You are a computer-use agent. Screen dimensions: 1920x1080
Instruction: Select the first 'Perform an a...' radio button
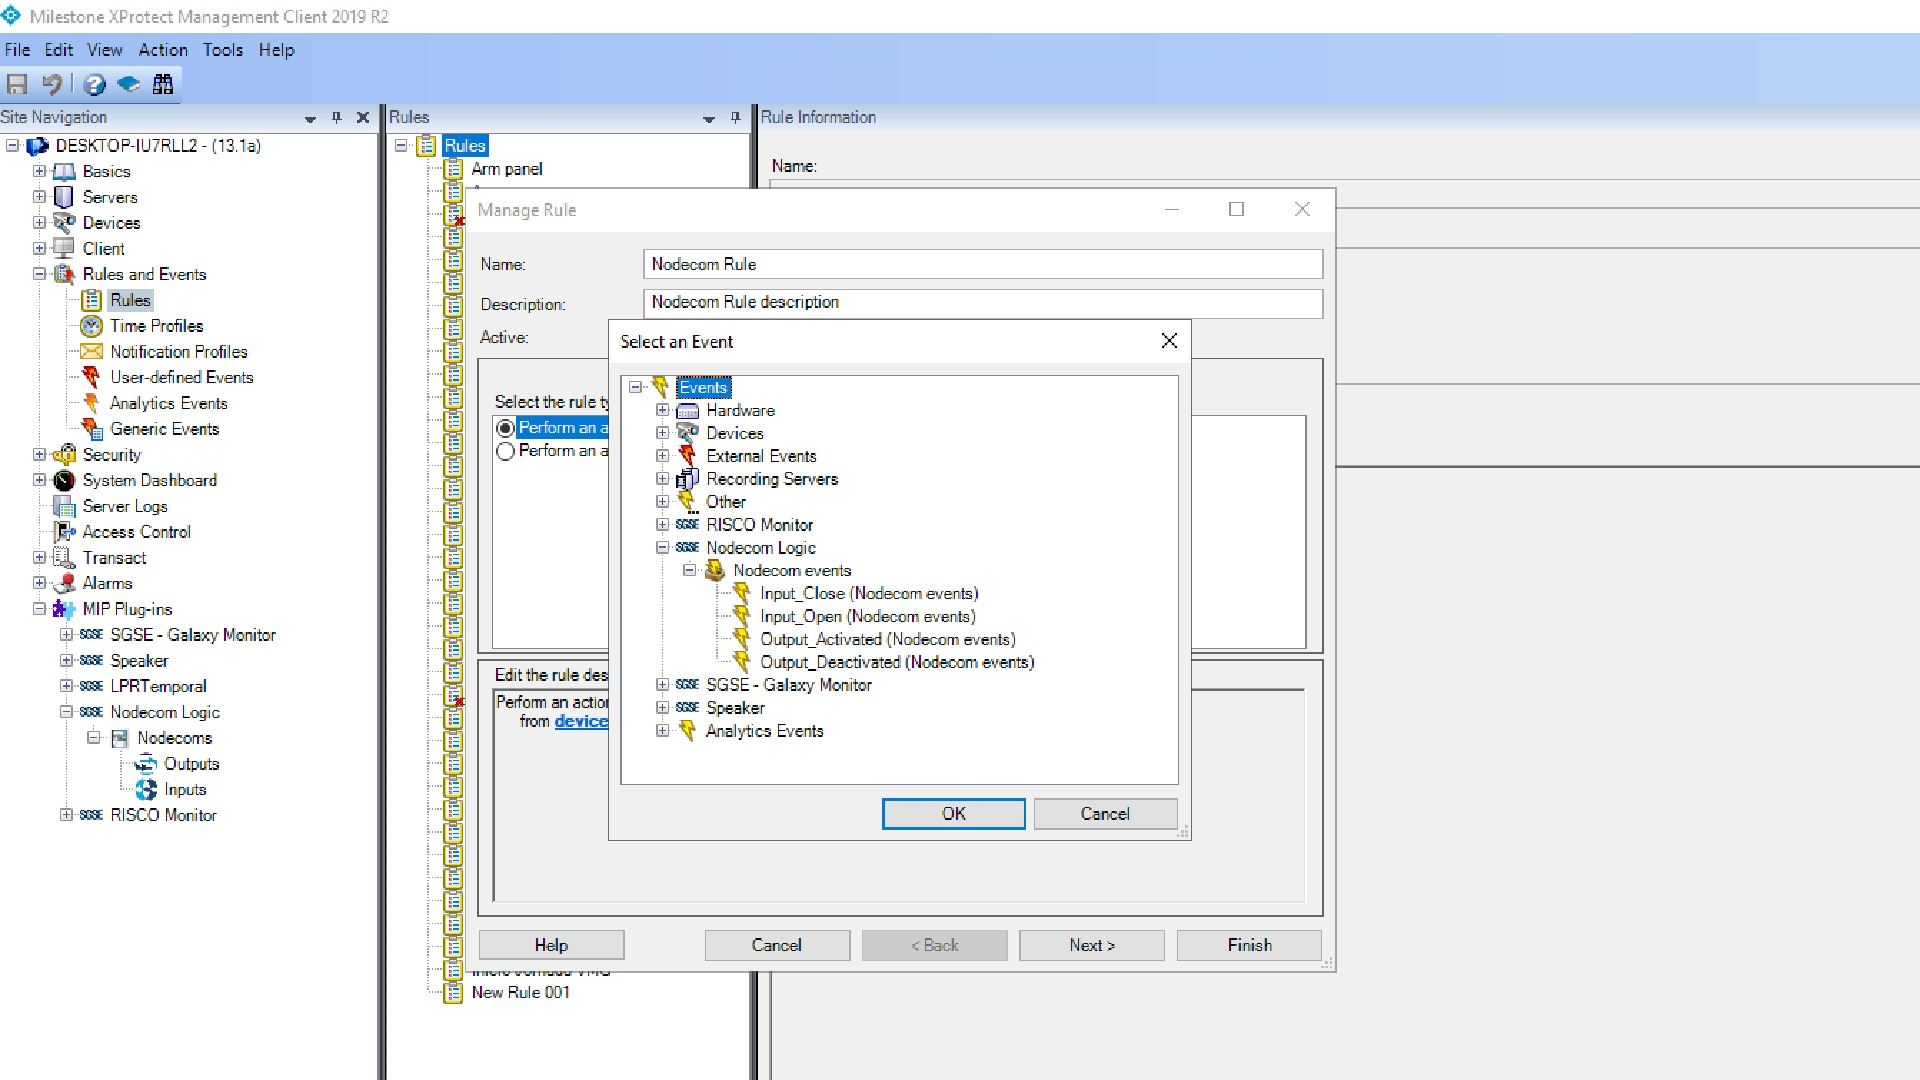click(505, 428)
